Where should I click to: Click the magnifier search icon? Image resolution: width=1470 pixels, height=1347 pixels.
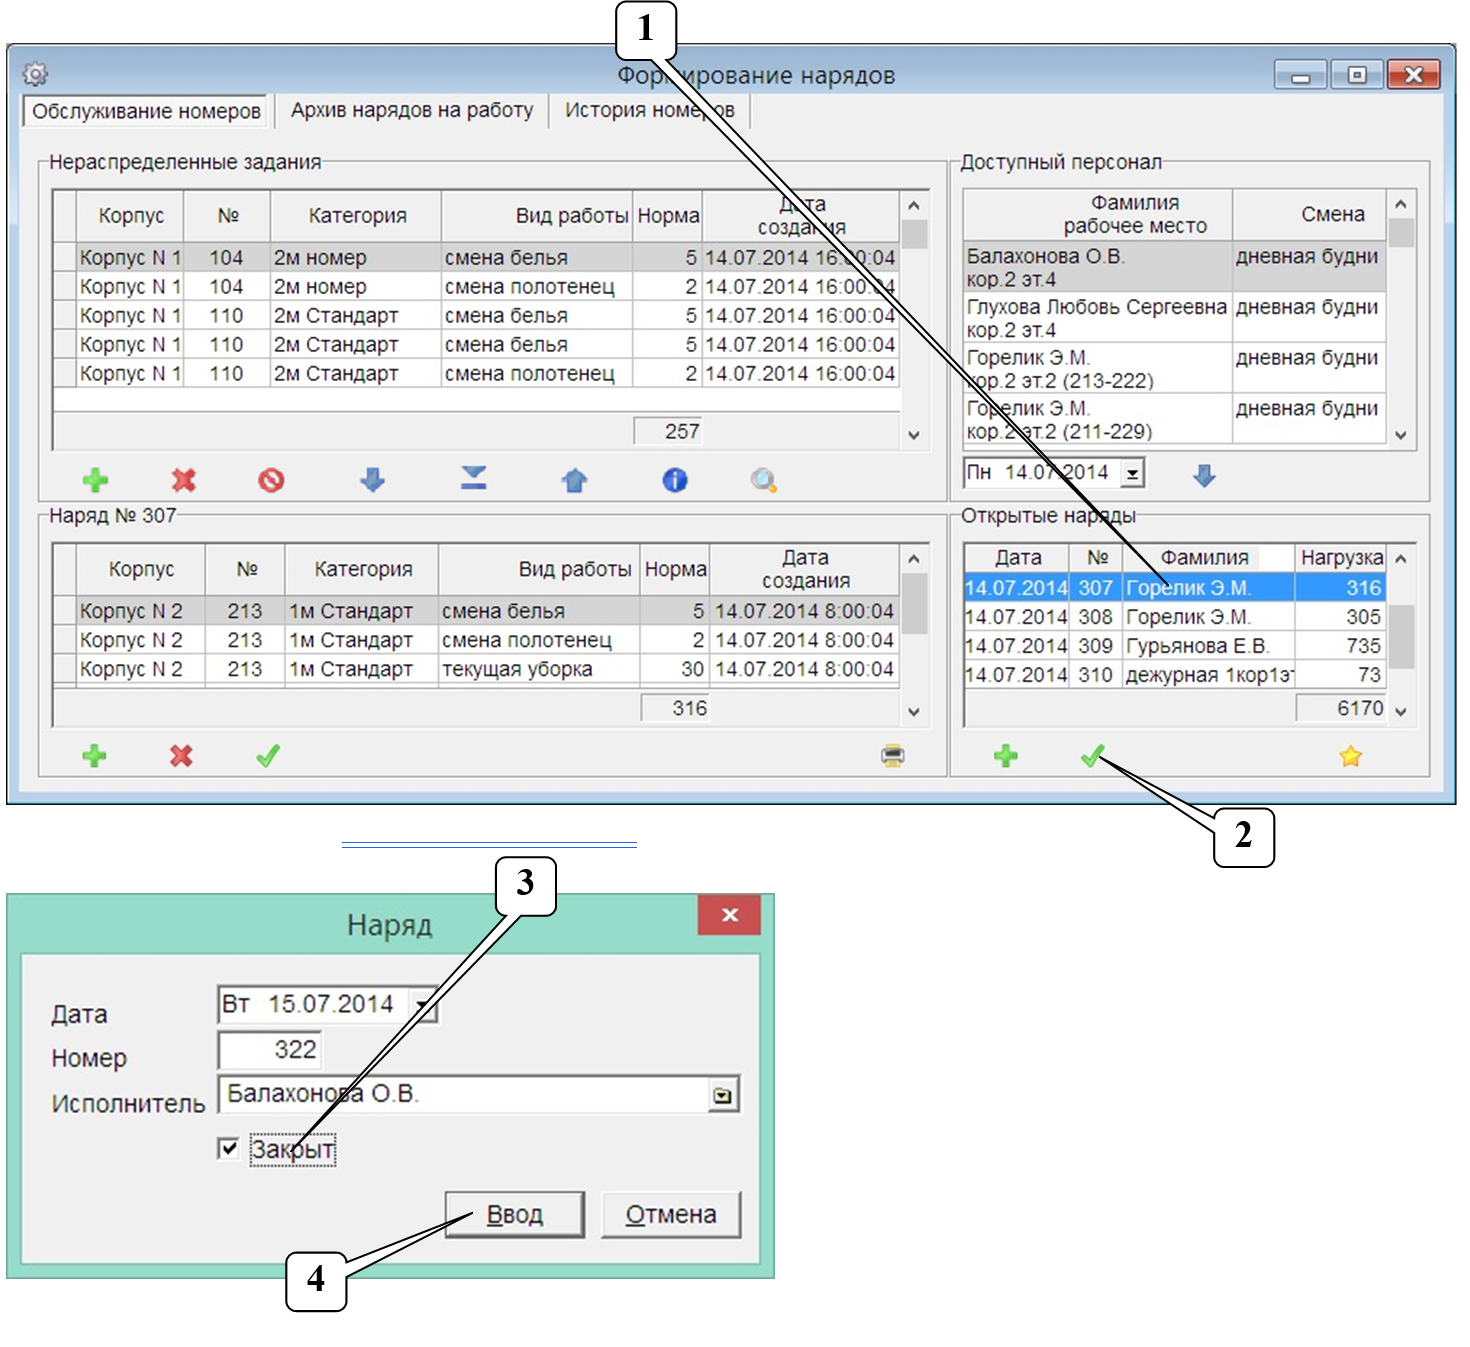point(763,481)
